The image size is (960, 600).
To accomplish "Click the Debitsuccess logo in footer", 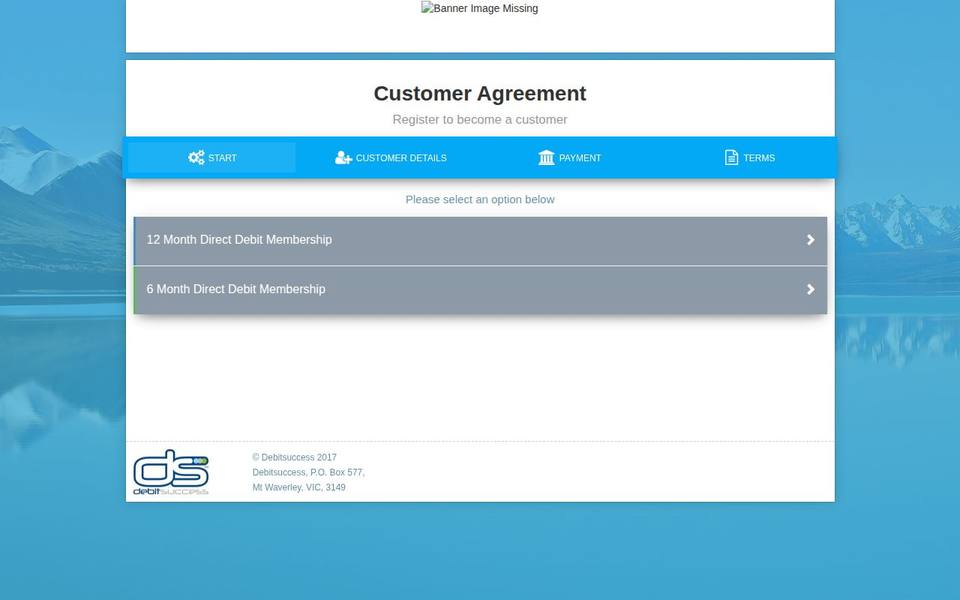I will pyautogui.click(x=171, y=472).
